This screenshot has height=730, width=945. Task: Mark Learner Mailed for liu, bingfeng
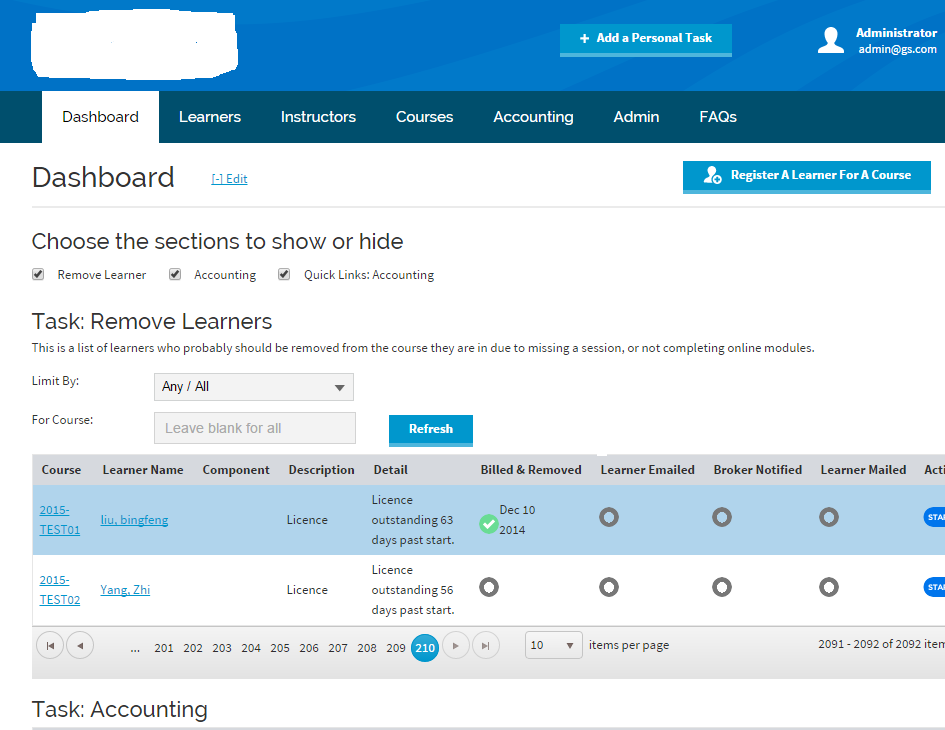828,517
